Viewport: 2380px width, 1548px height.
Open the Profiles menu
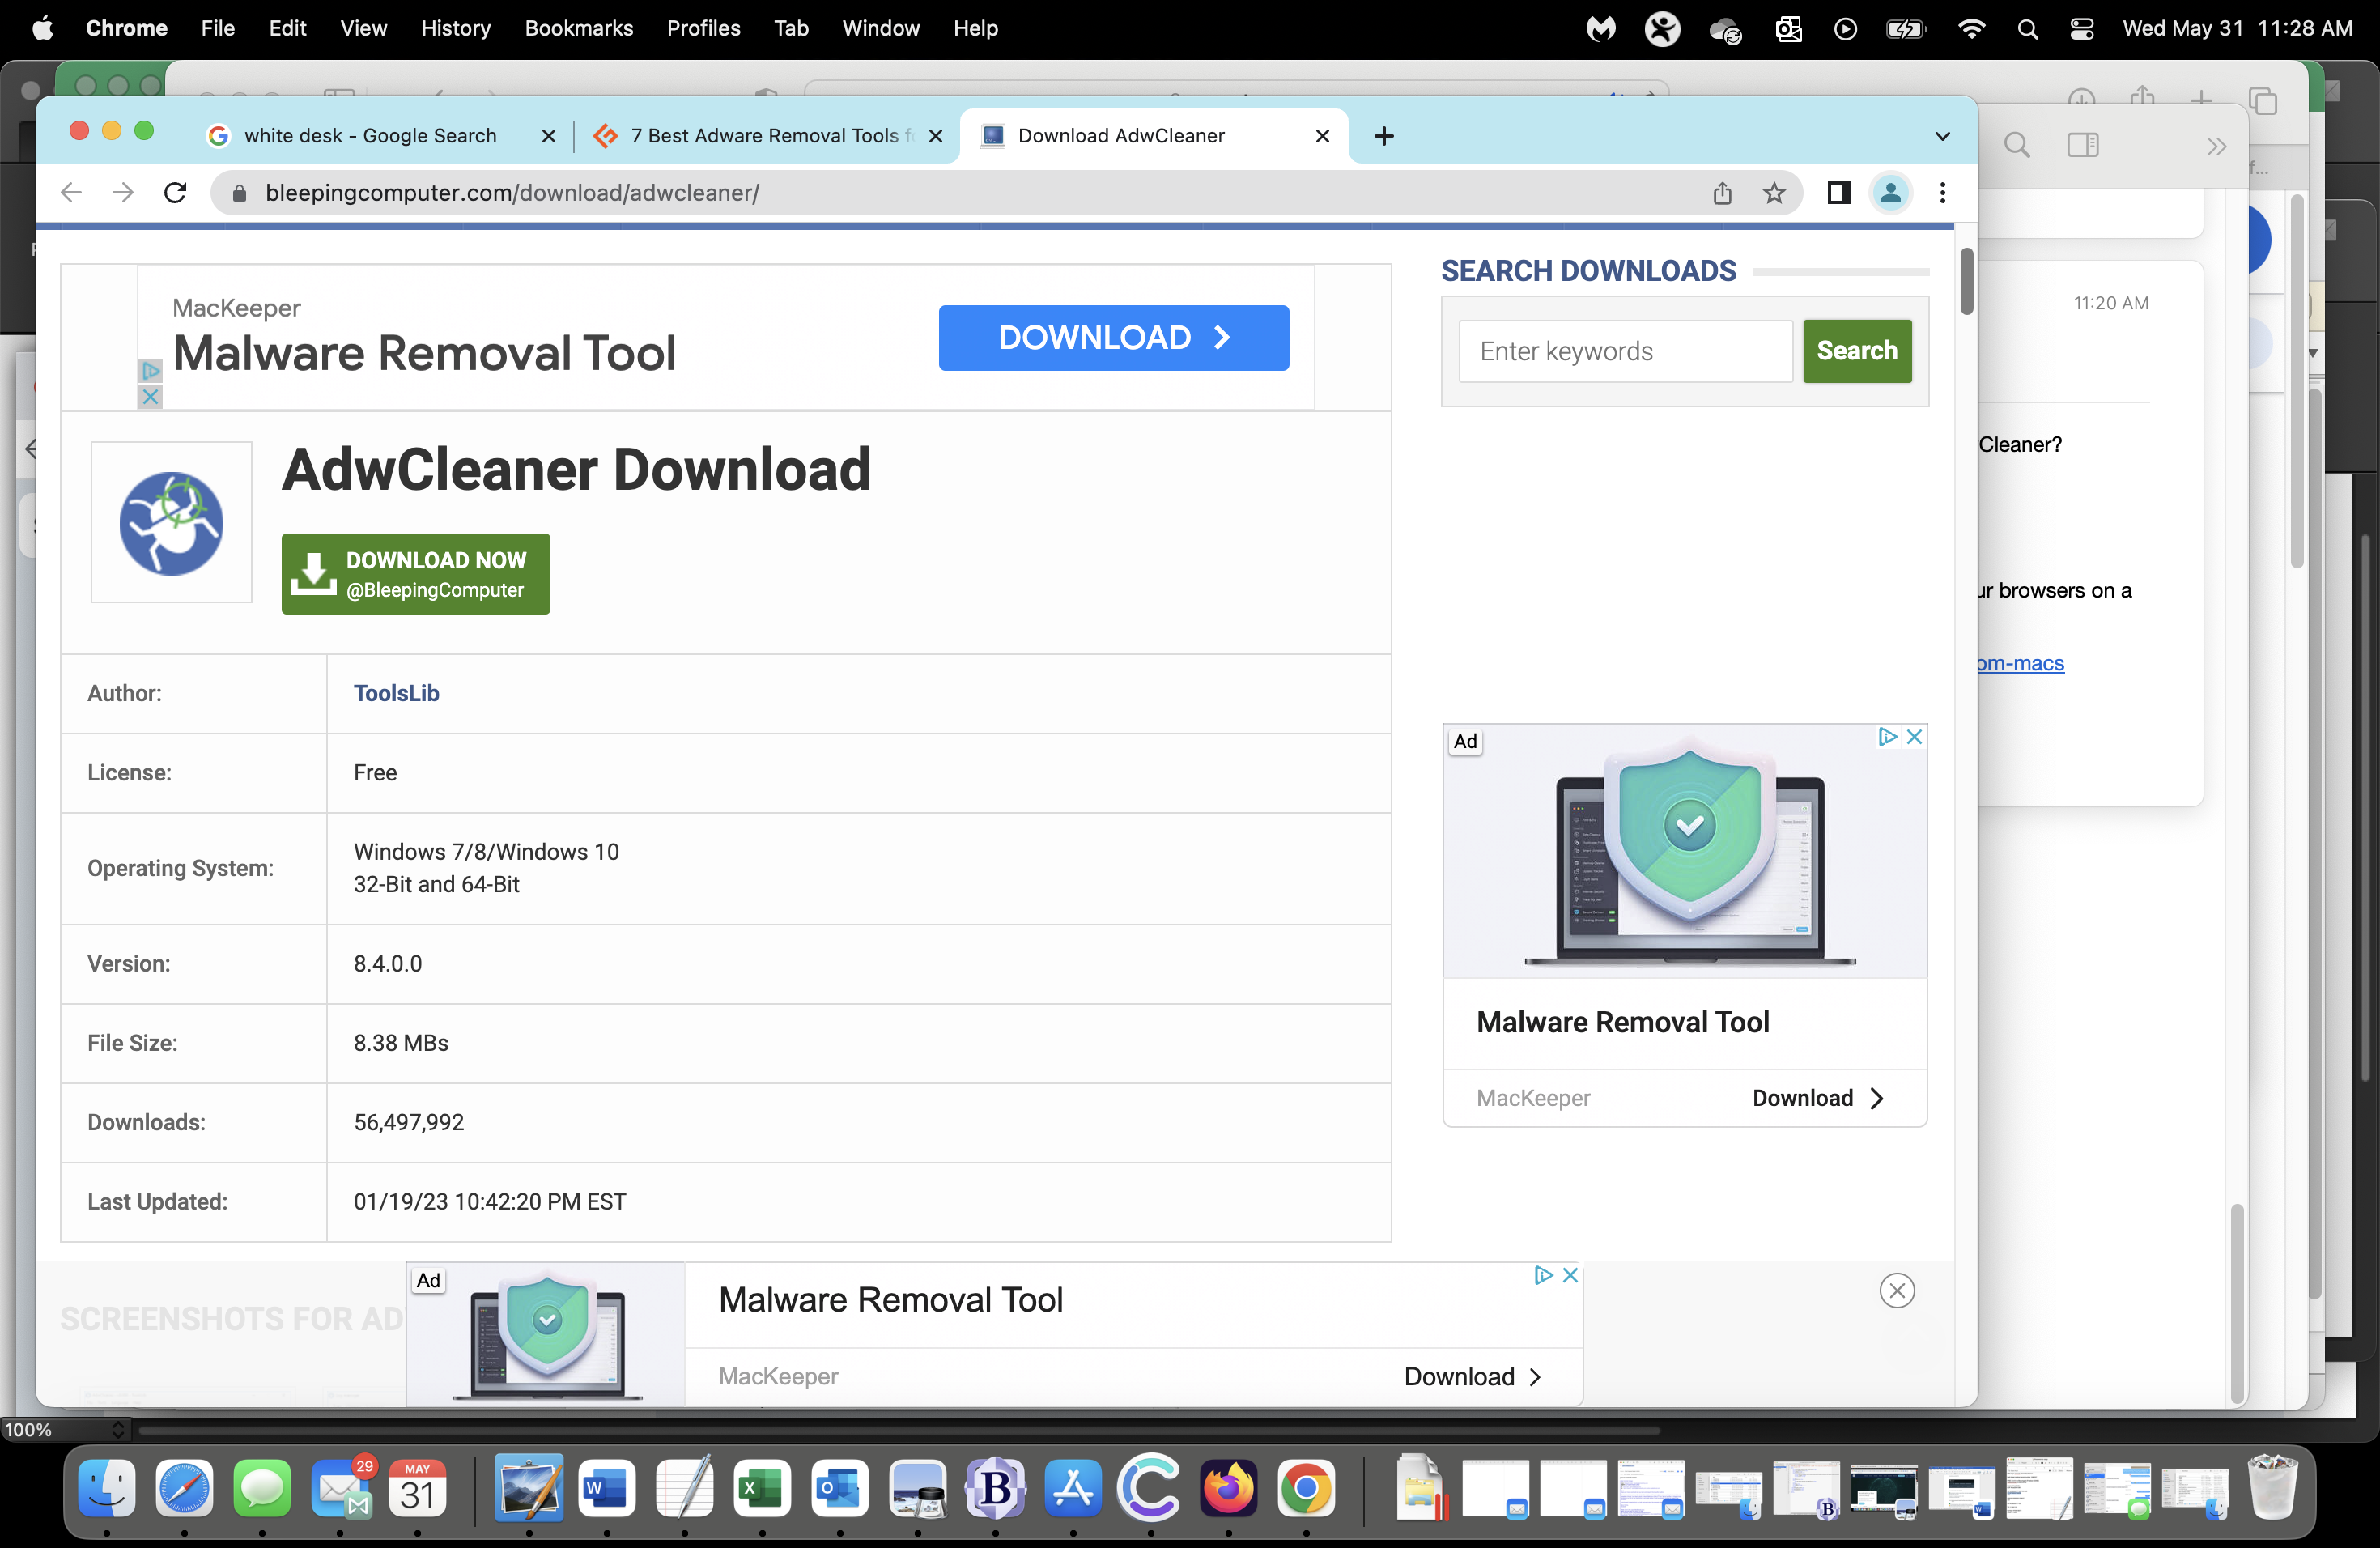coord(703,28)
